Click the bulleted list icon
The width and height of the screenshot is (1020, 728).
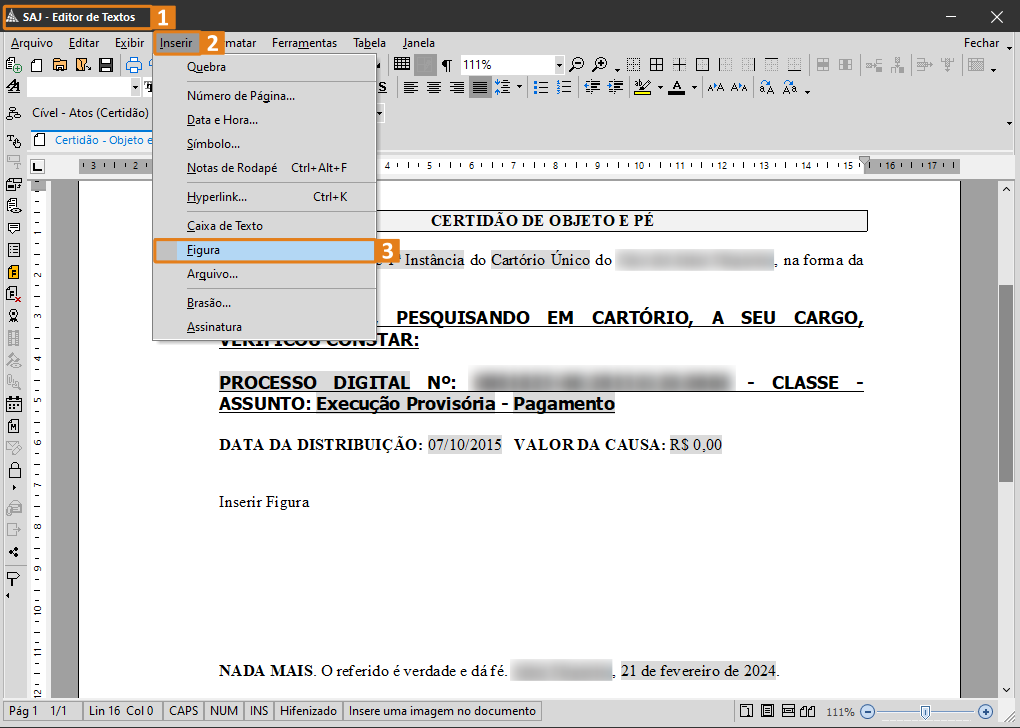(541, 87)
